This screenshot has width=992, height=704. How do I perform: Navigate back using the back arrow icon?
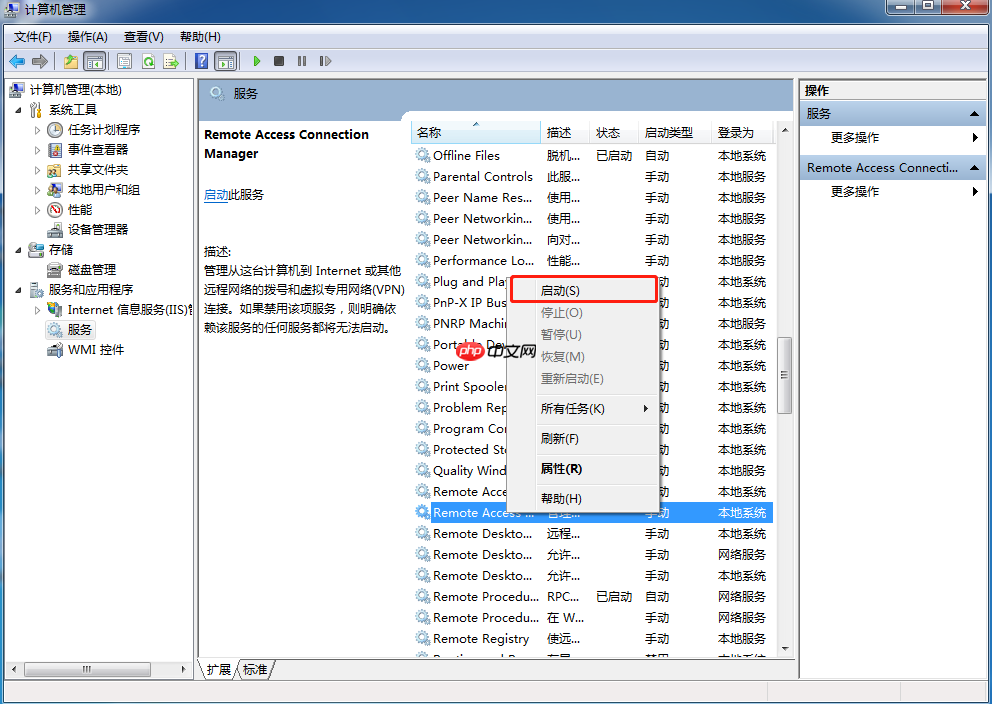click(x=17, y=61)
